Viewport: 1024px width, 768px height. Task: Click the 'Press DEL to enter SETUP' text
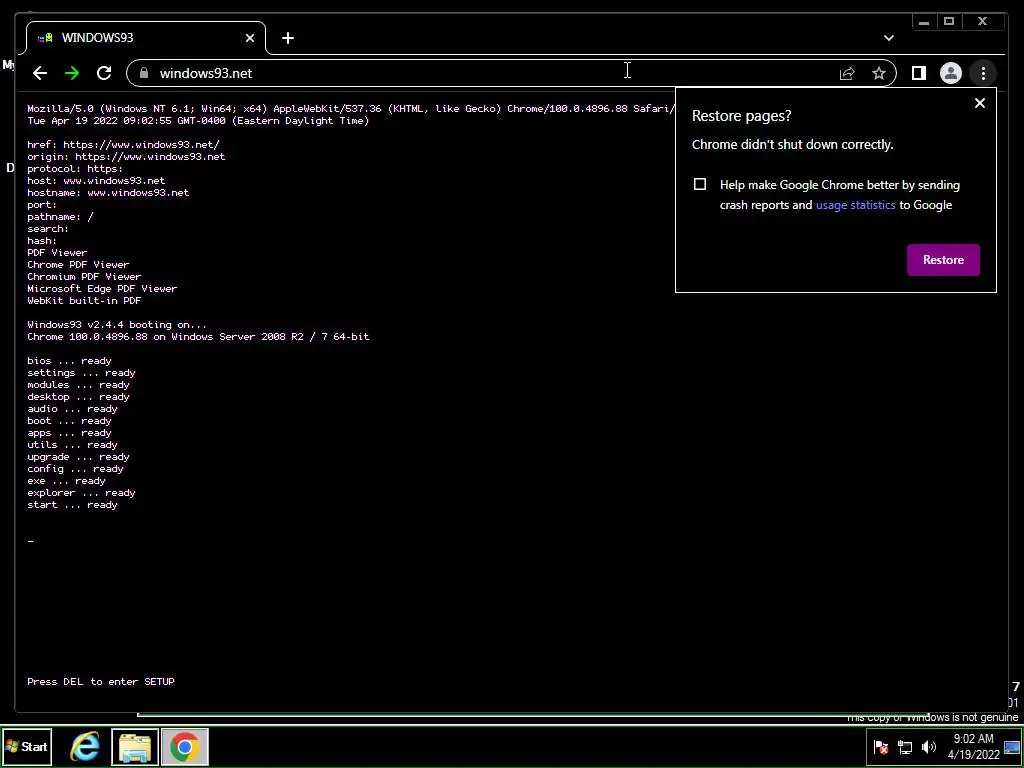click(x=101, y=681)
